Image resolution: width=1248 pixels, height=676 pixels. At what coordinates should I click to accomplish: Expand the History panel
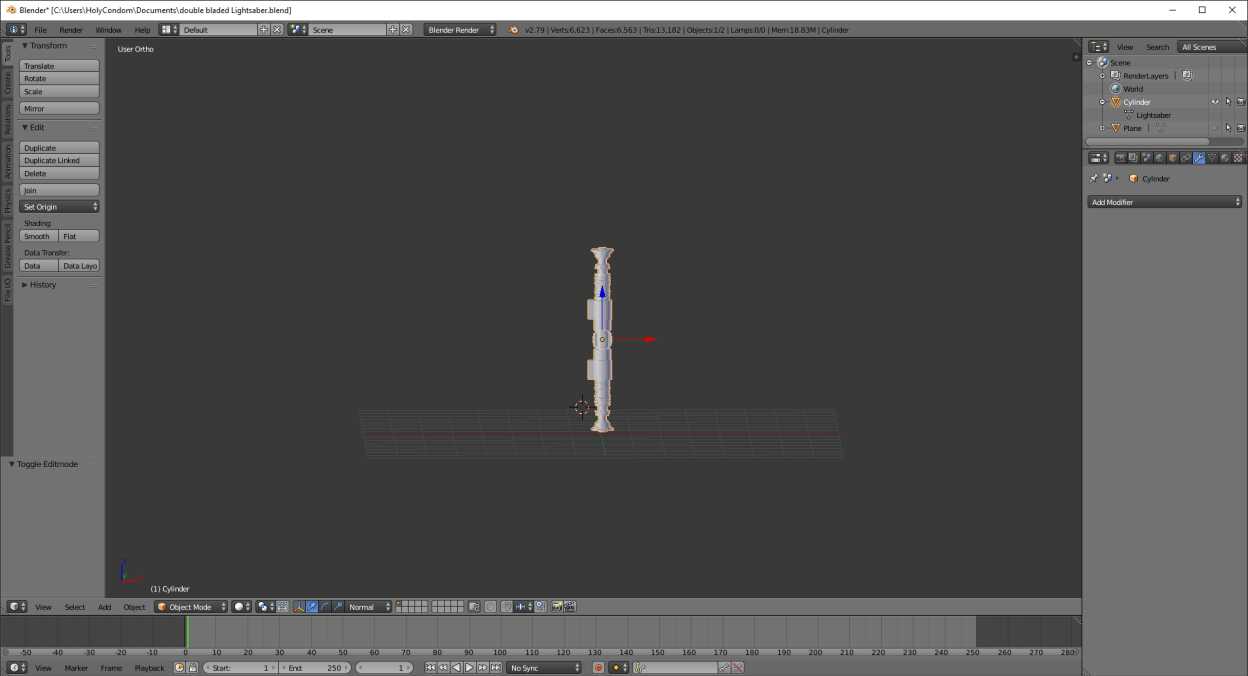pos(43,285)
